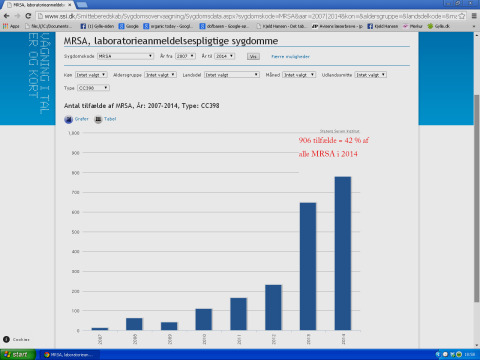Follow the Færre muligheder link
This screenshot has height=360, width=480.
tap(290, 57)
